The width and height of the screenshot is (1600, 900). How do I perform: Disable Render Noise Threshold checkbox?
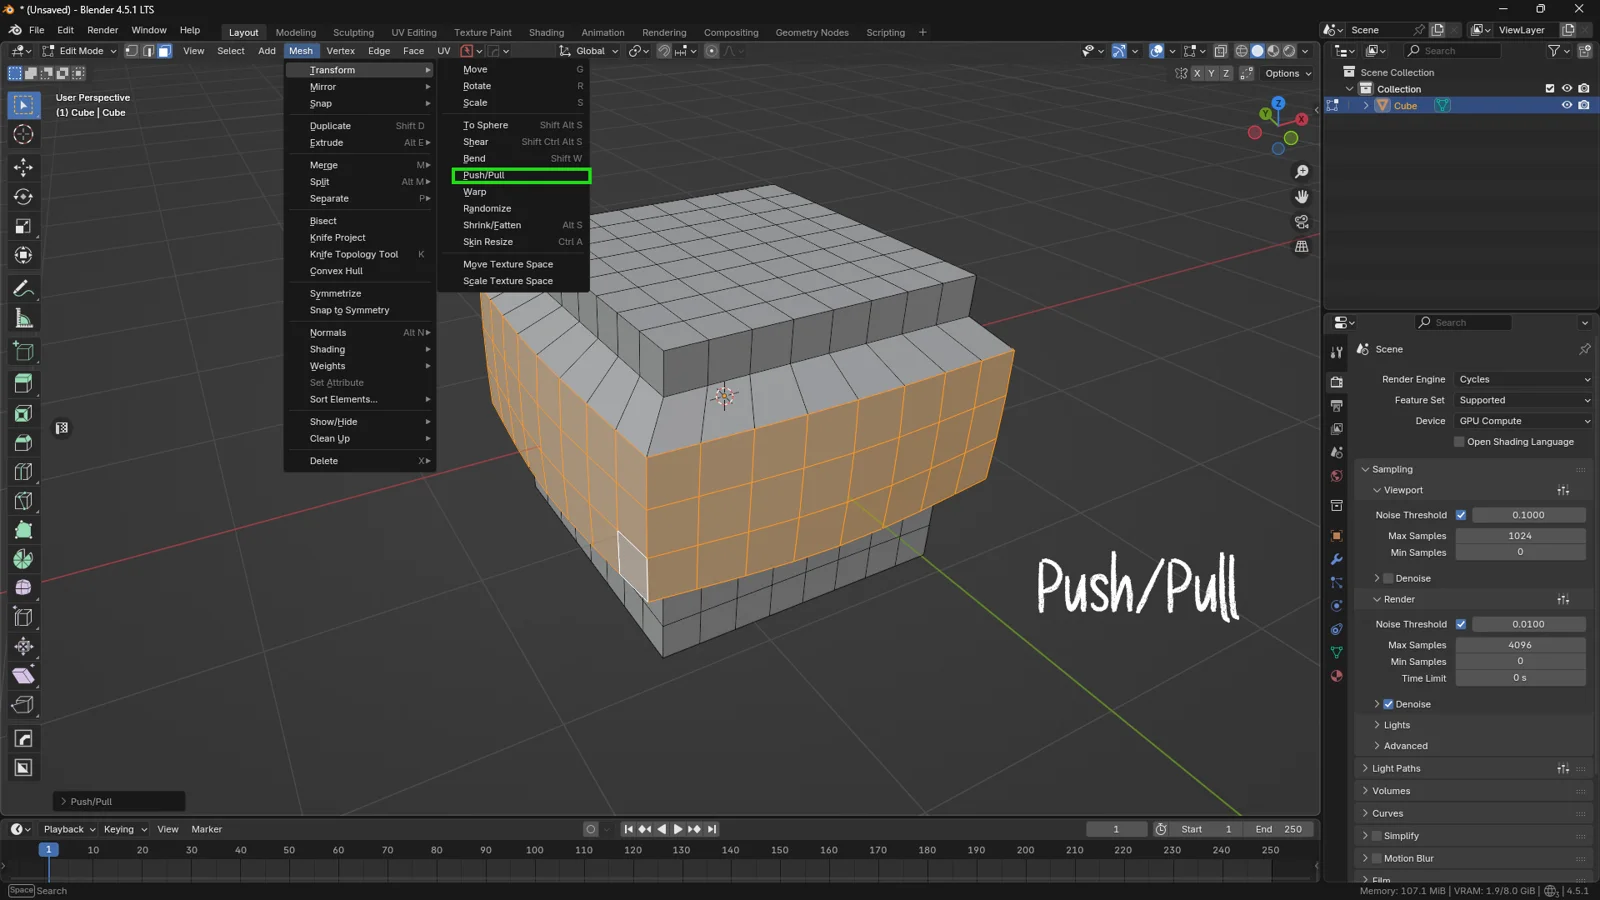click(1461, 624)
